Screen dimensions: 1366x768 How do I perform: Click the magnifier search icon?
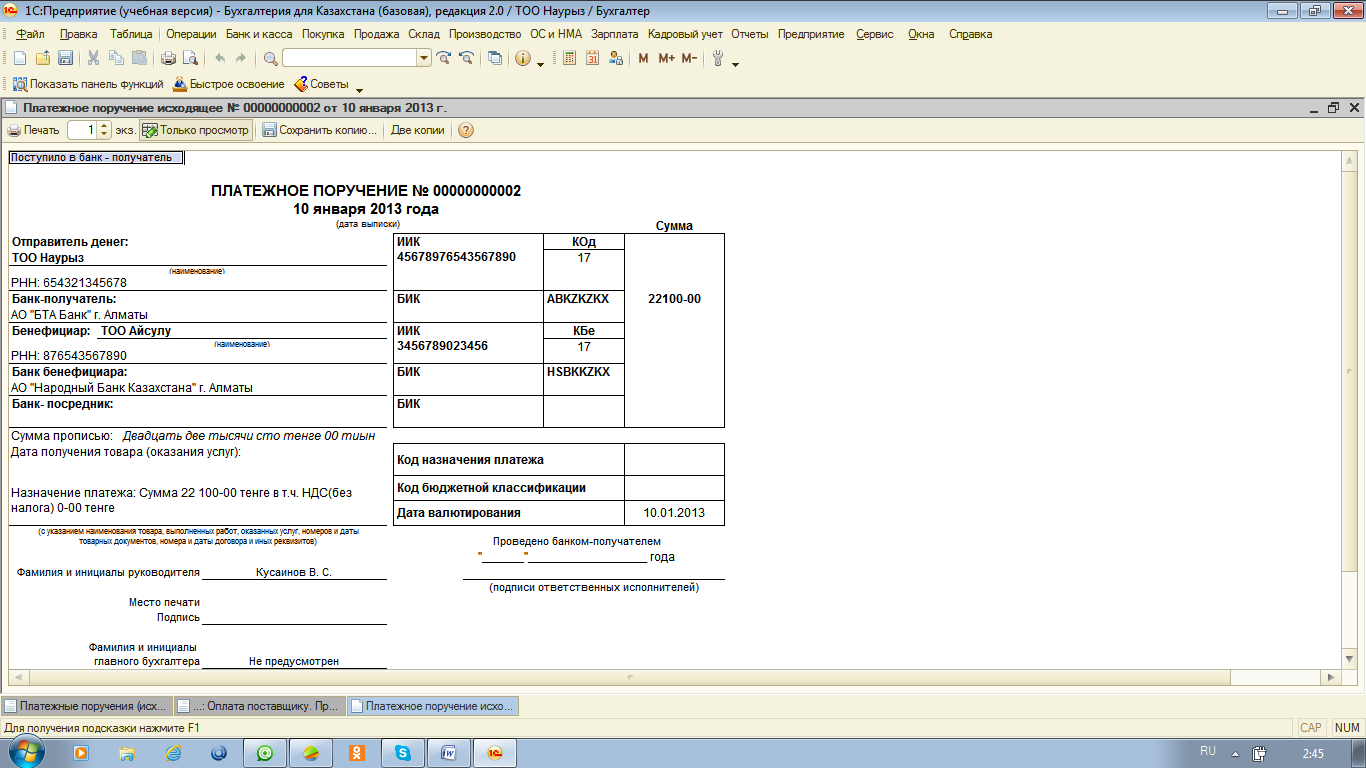click(x=270, y=58)
